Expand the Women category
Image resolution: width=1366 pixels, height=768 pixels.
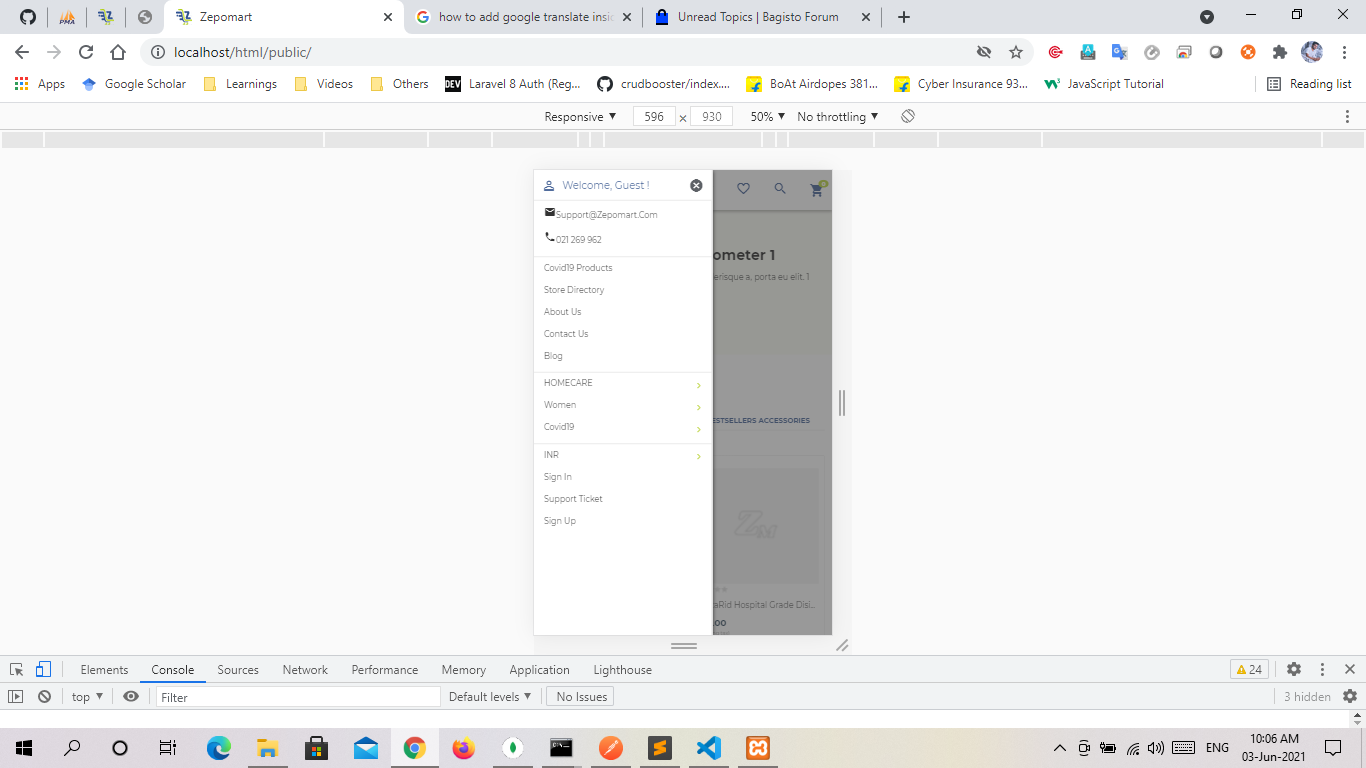pyautogui.click(x=698, y=407)
